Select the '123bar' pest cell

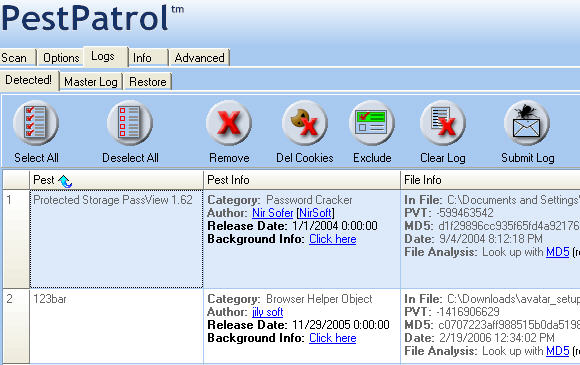[117, 327]
